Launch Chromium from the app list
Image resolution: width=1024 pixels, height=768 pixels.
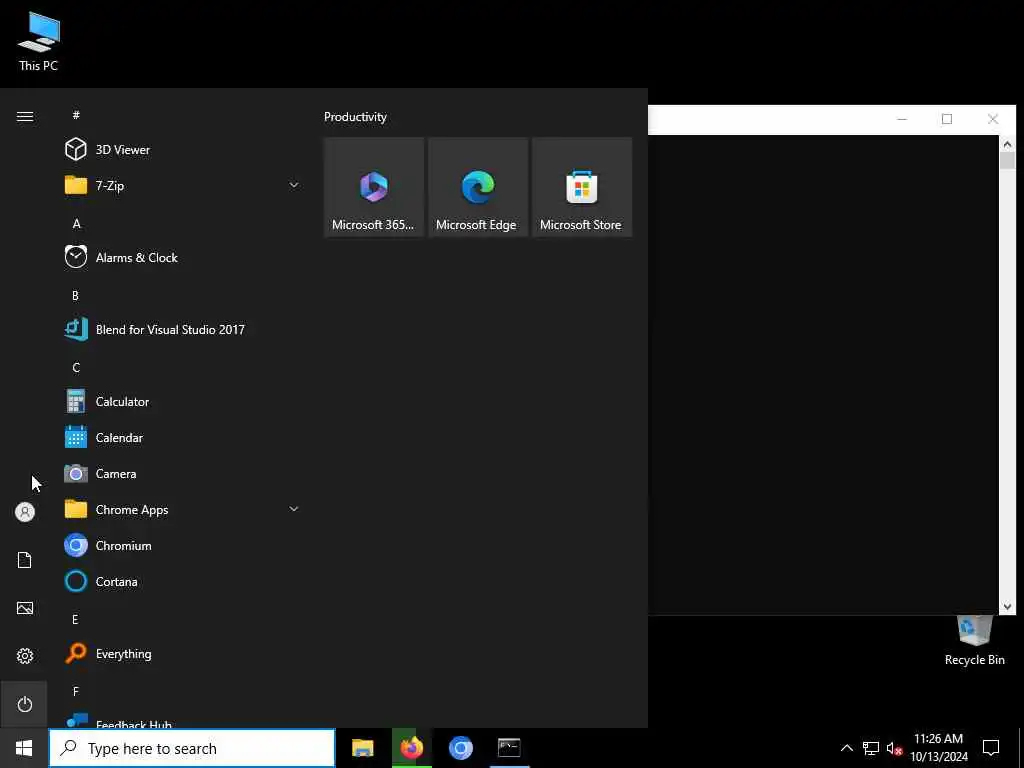(x=183, y=545)
